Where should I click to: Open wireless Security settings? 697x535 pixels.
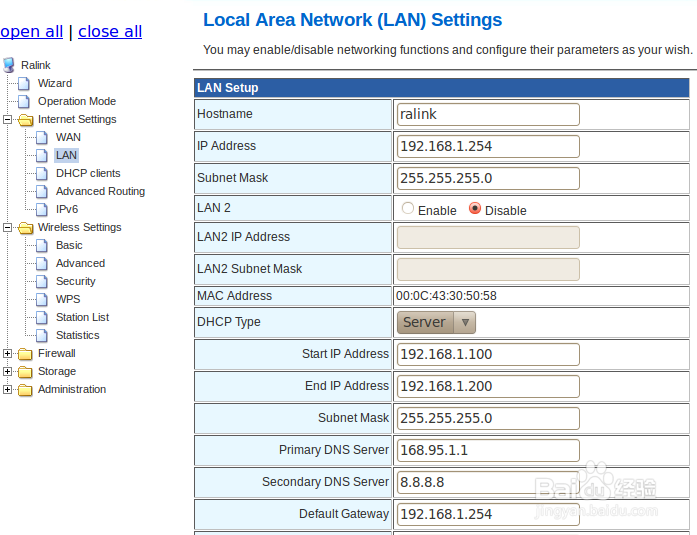(76, 281)
